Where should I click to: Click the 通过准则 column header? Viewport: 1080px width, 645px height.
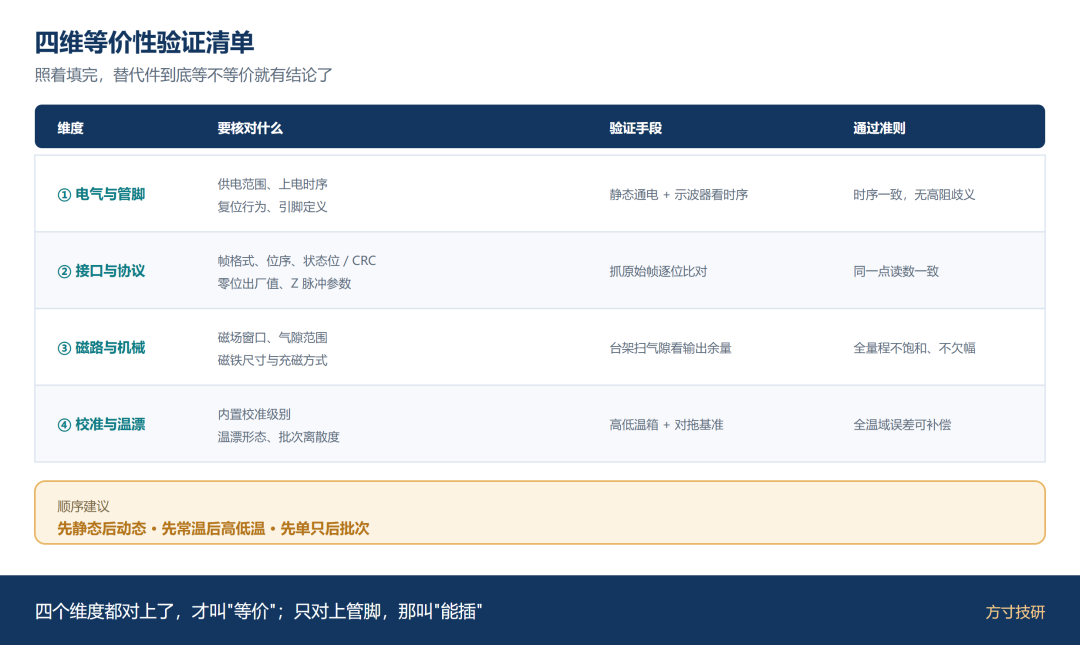coord(879,128)
